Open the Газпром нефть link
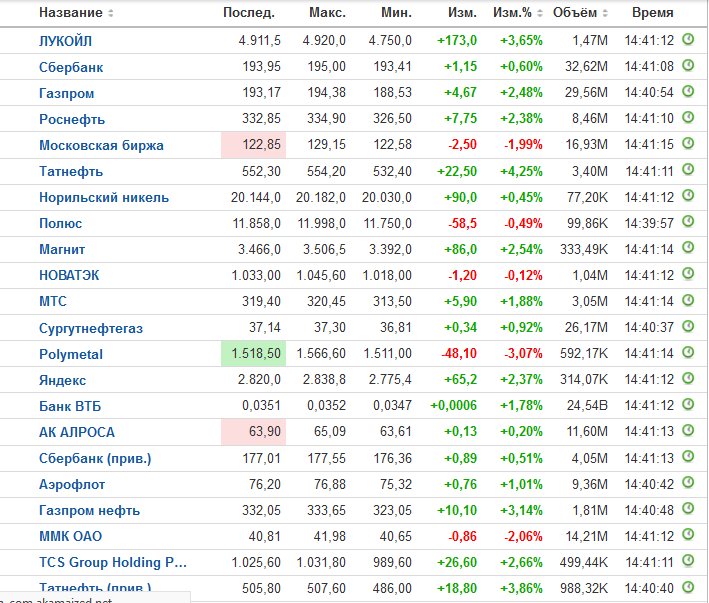 (90, 511)
